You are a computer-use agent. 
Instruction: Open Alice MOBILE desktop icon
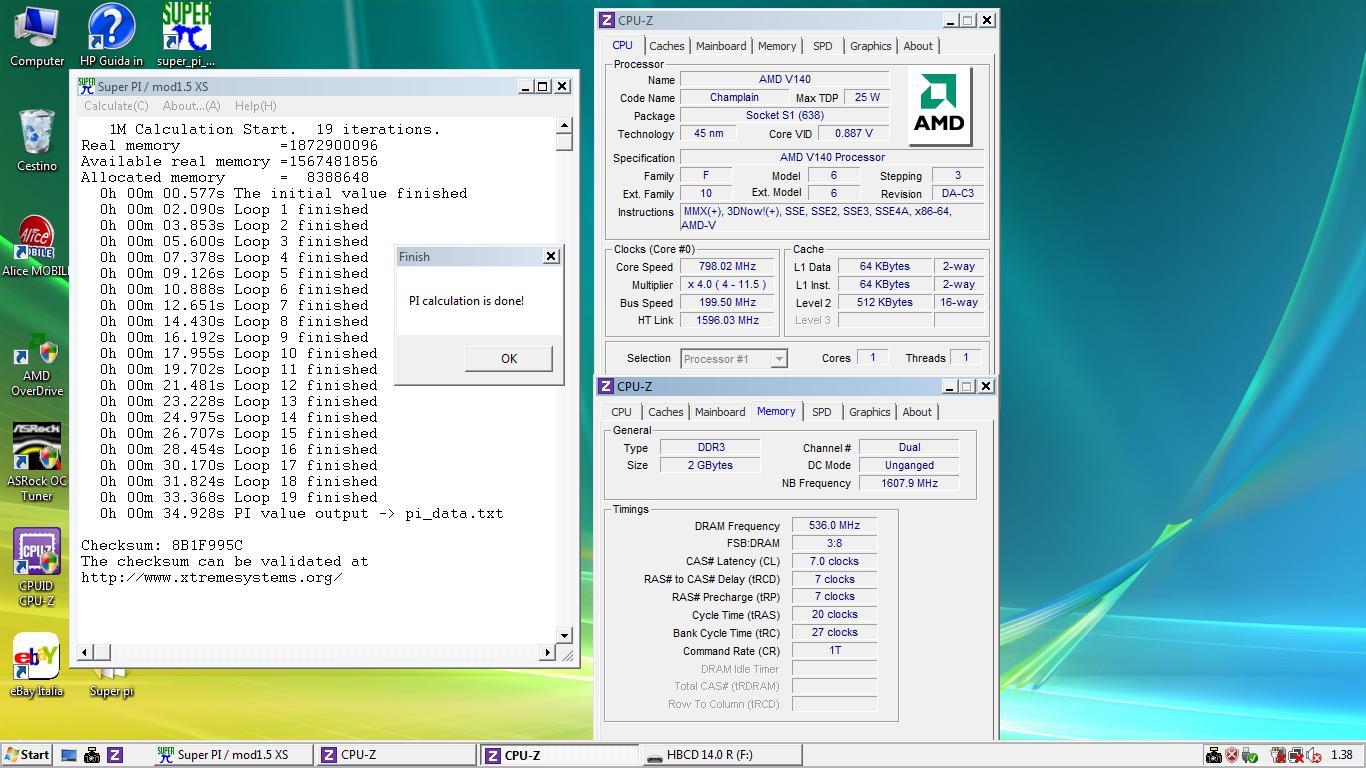point(37,246)
